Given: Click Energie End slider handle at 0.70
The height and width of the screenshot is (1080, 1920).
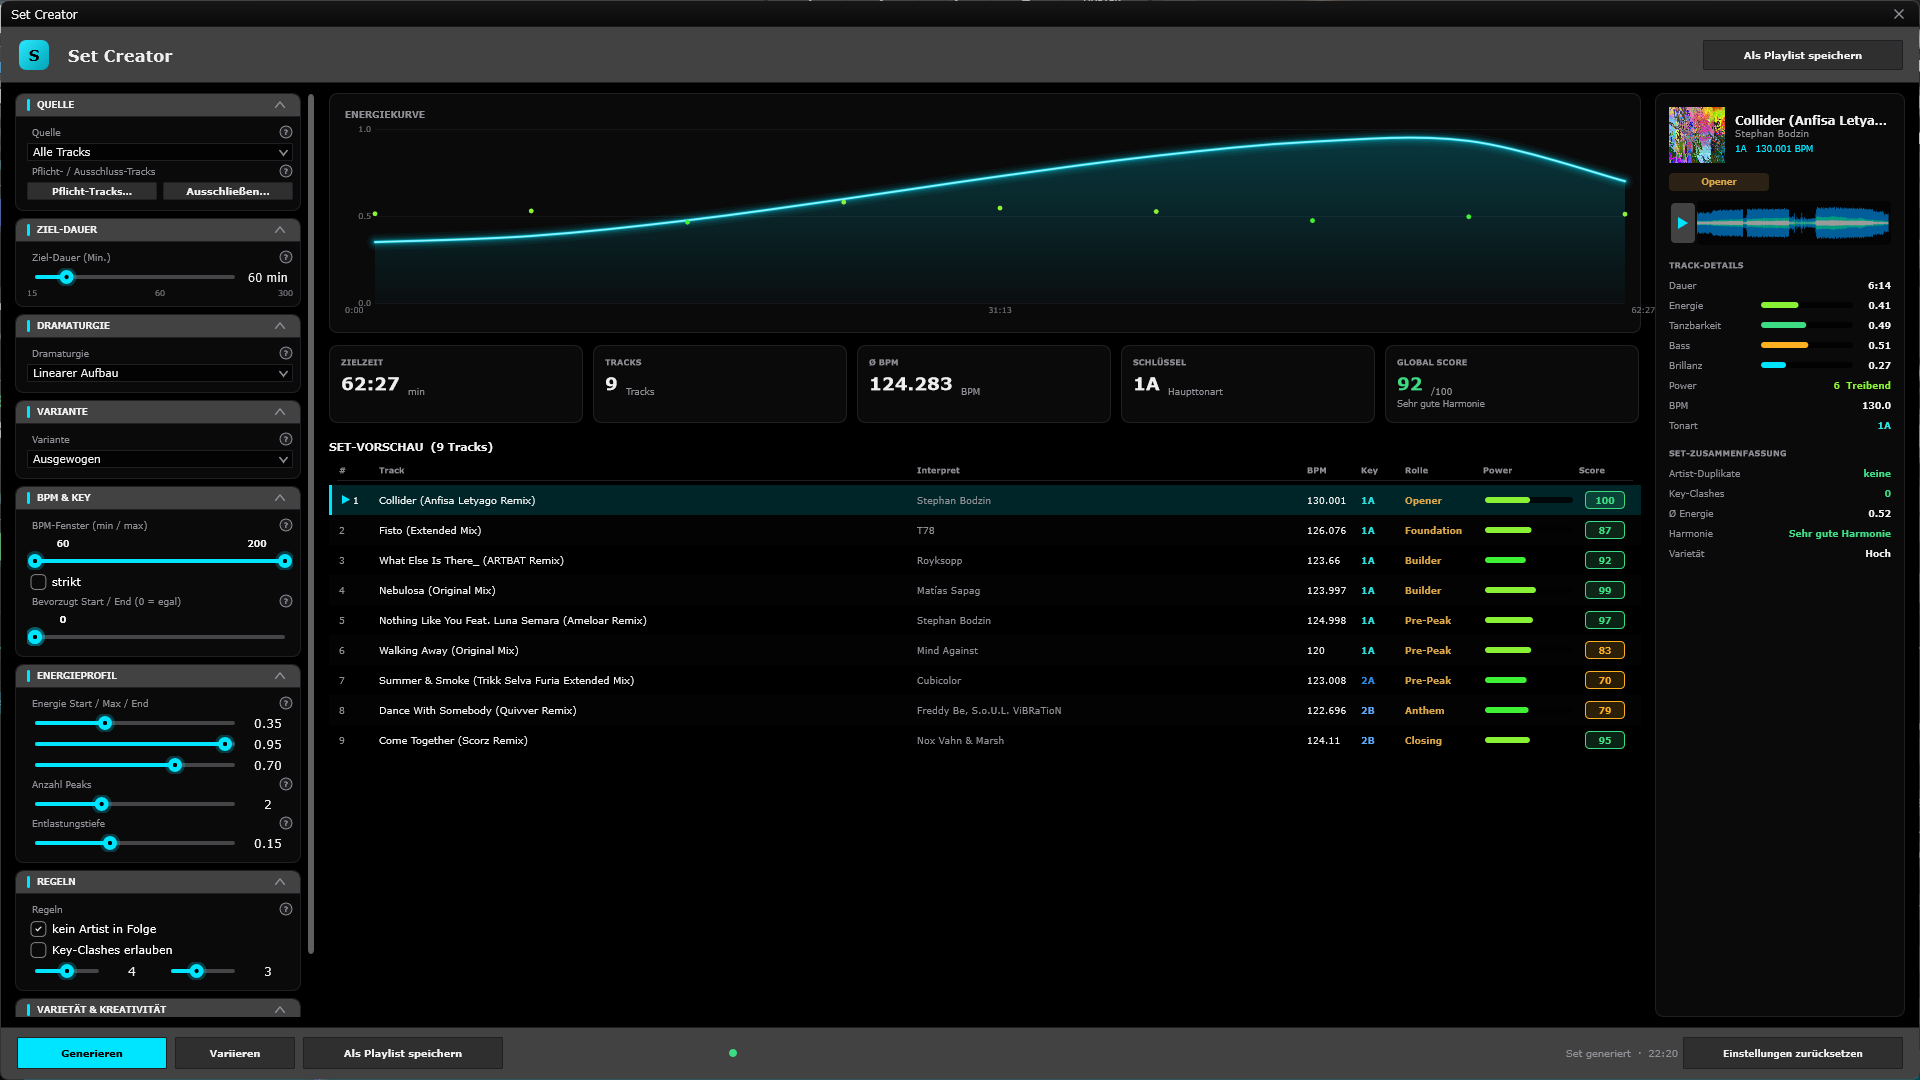Looking at the screenshot, I should click(x=175, y=765).
